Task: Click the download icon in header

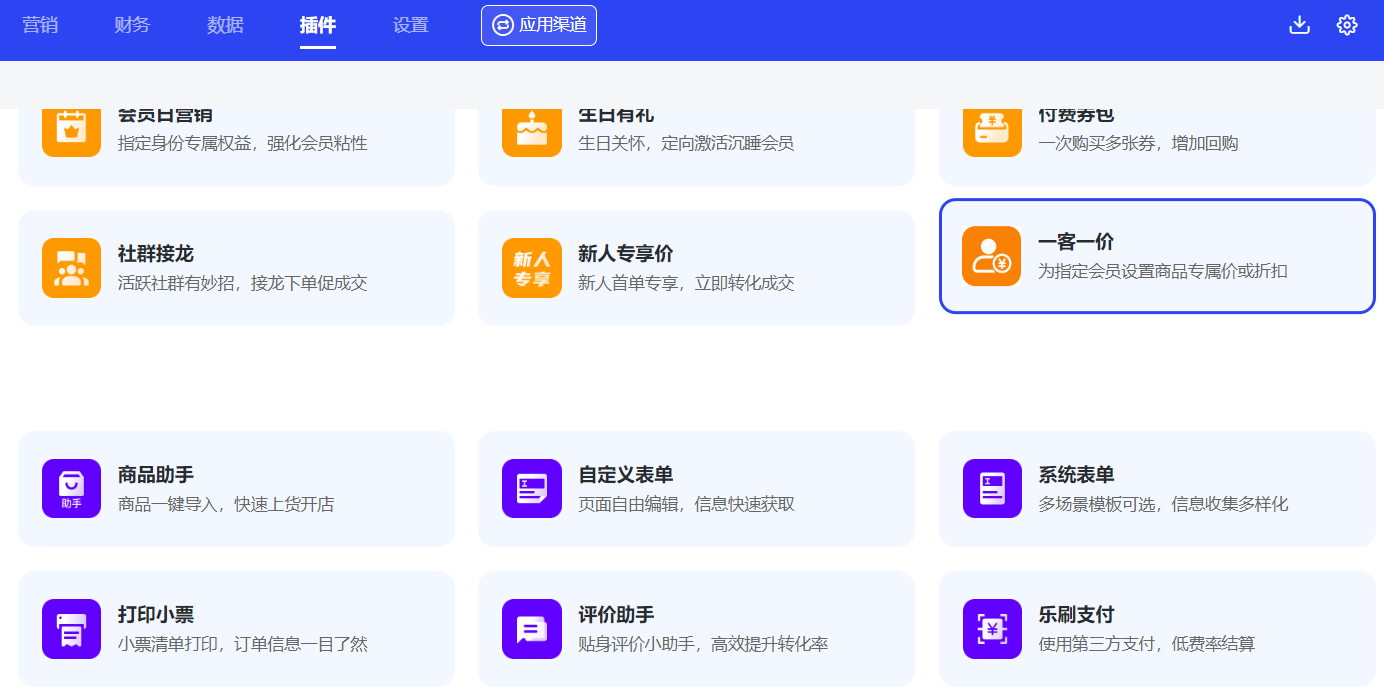Action: pos(1299,25)
